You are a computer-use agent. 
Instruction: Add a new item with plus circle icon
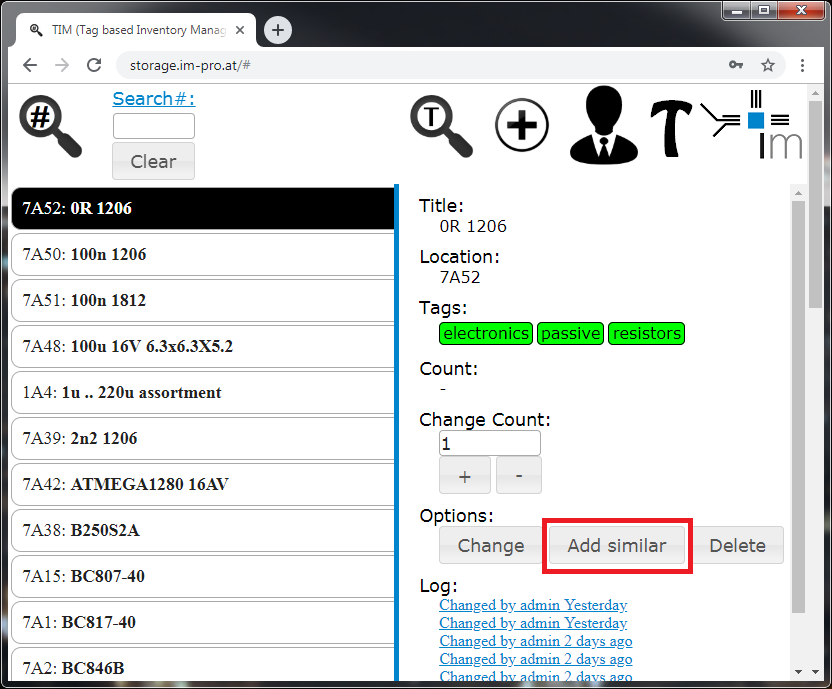pyautogui.click(x=522, y=125)
